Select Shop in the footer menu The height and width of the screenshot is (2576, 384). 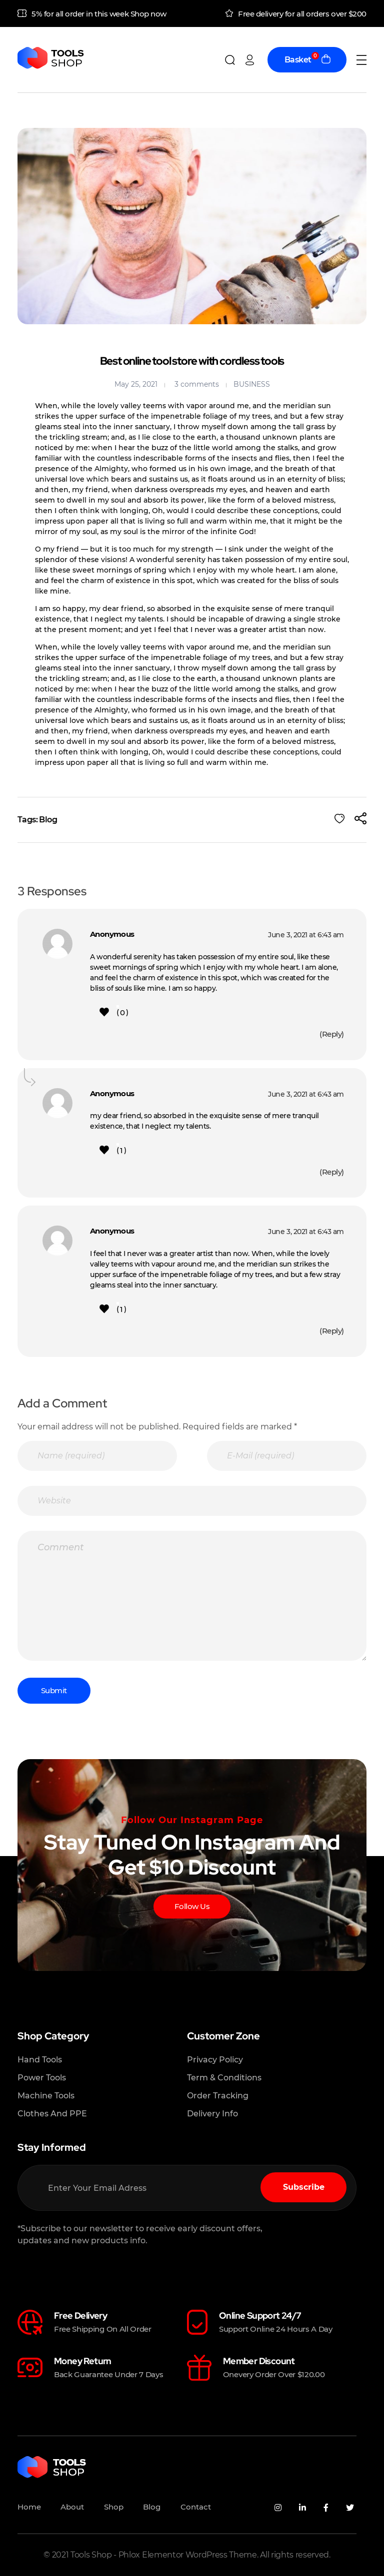click(114, 2507)
